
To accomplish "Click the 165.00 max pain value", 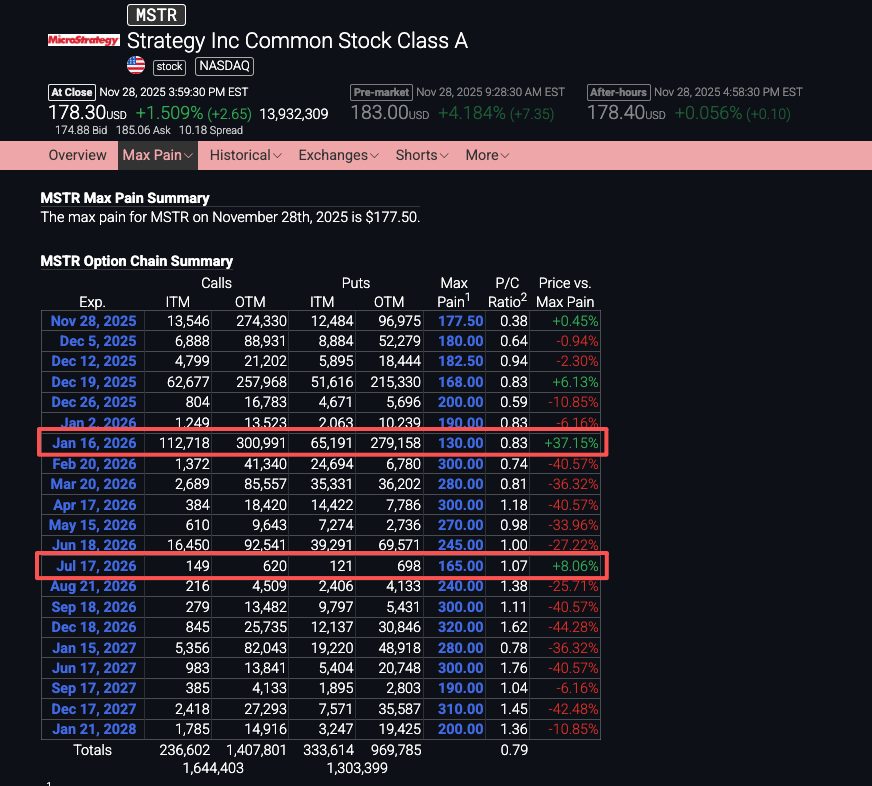I will click(x=460, y=566).
